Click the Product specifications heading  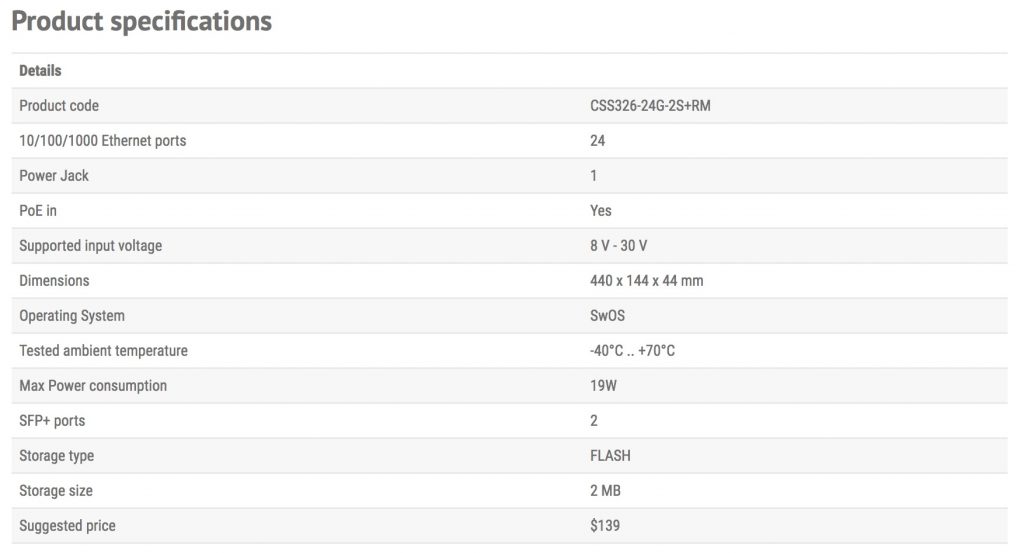click(141, 21)
